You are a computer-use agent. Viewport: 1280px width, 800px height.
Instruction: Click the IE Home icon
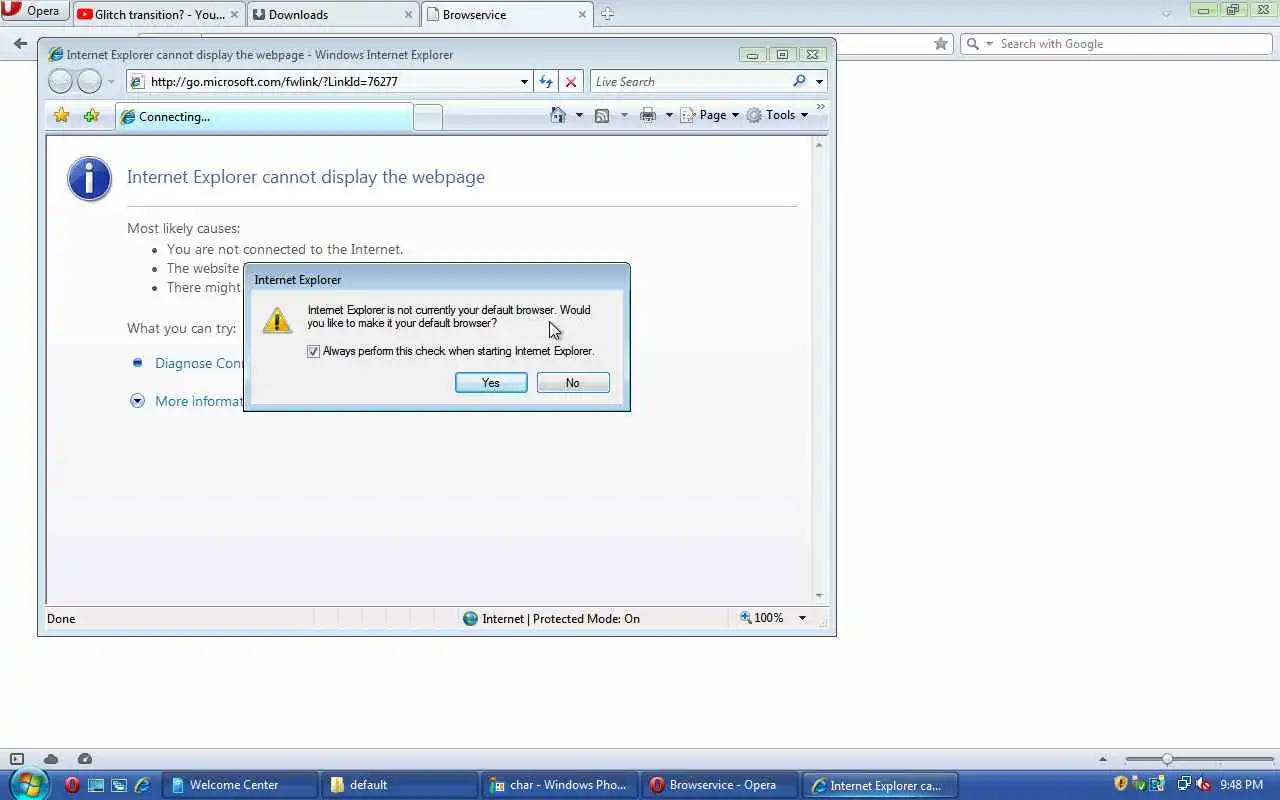(x=558, y=115)
